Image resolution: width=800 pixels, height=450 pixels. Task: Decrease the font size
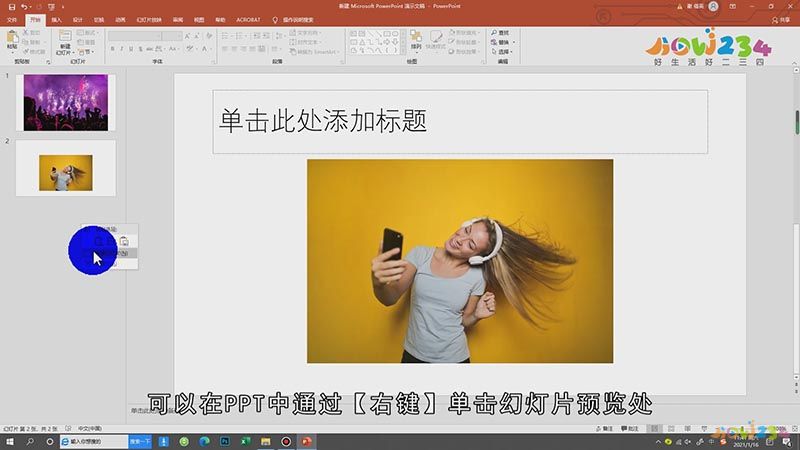(x=197, y=36)
